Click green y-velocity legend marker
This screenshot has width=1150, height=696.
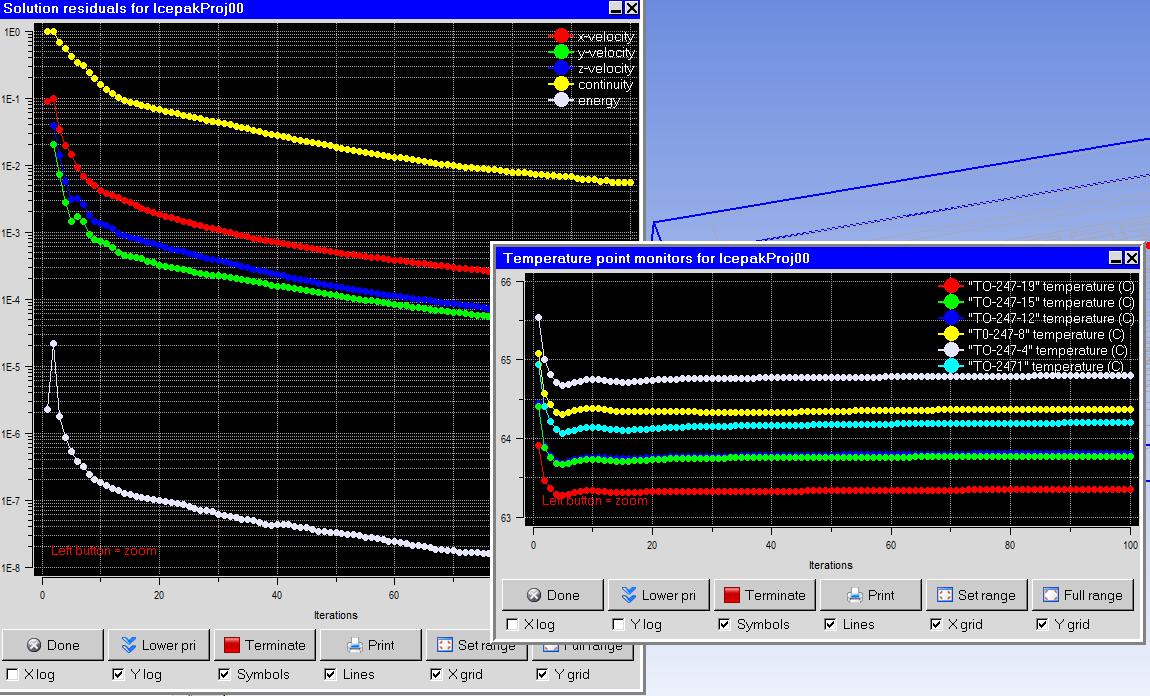(x=561, y=52)
